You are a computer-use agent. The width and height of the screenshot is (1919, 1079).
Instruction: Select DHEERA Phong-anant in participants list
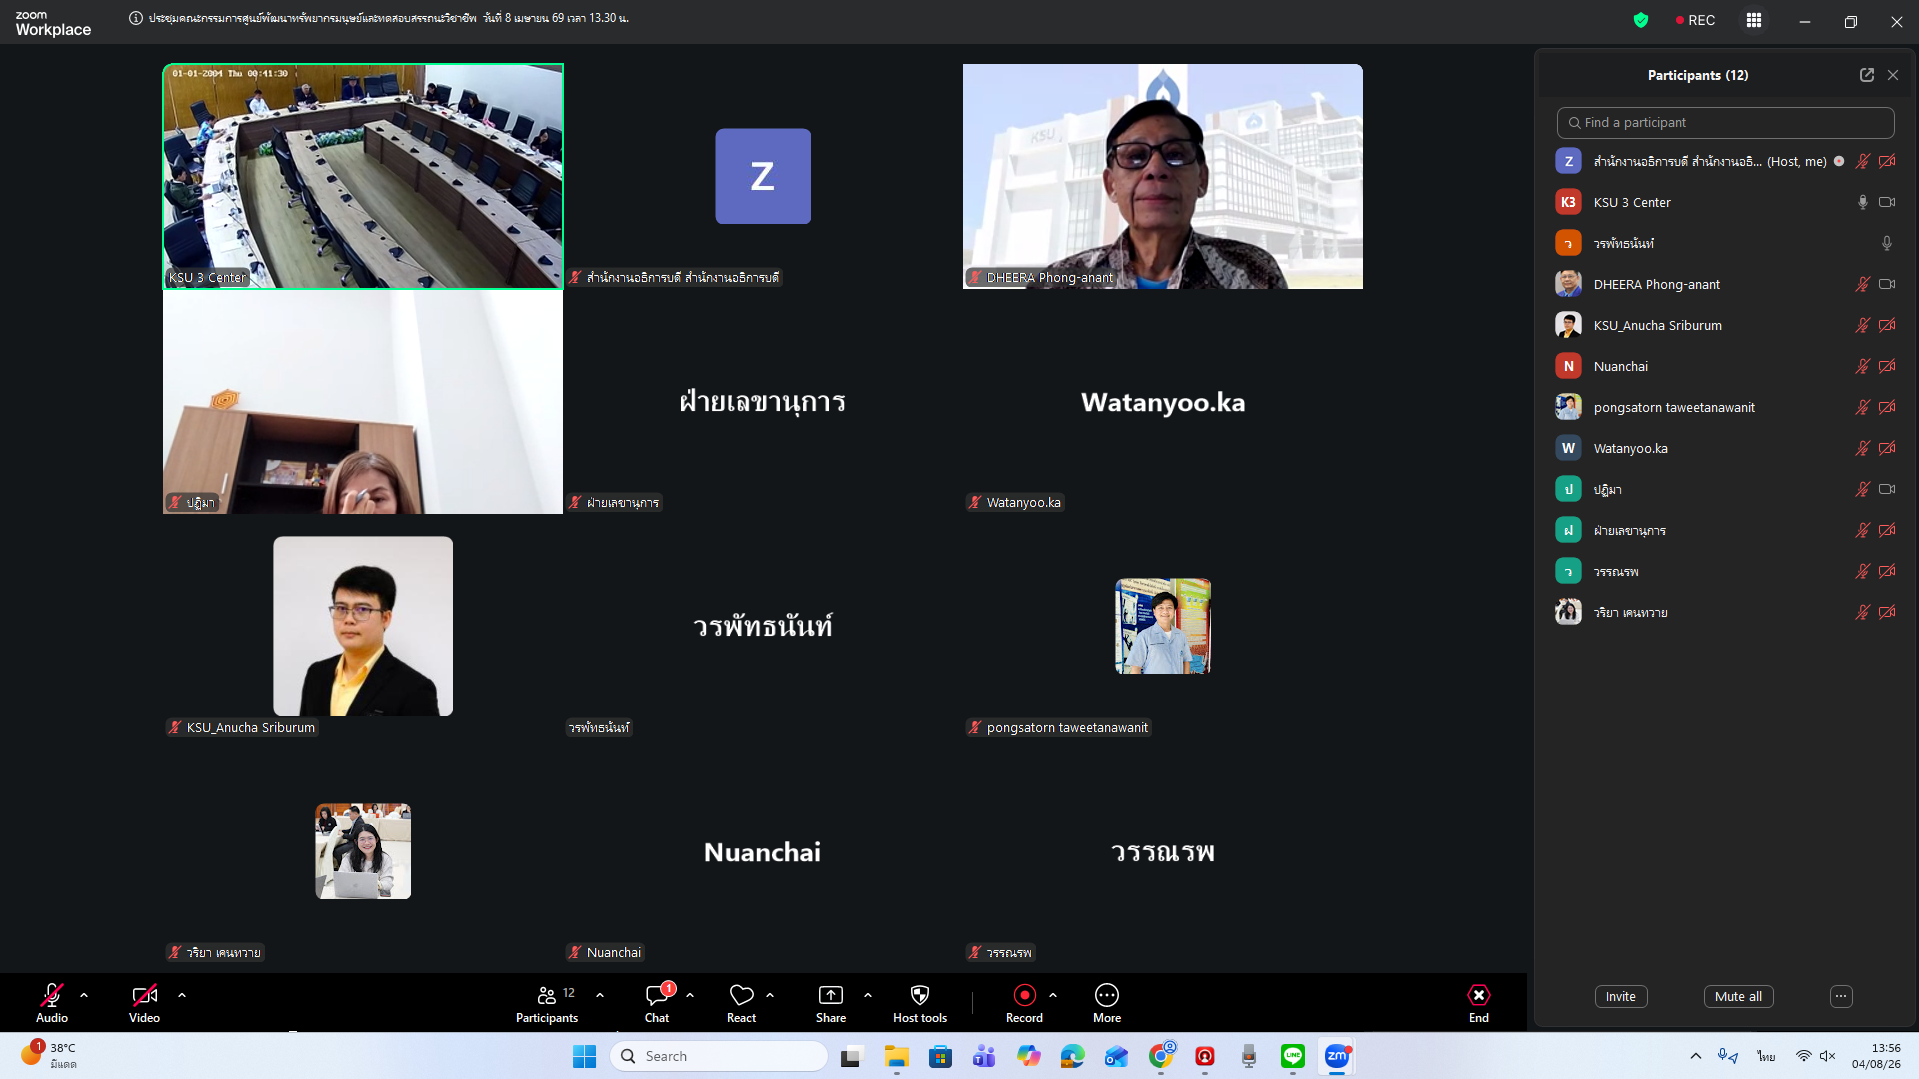(x=1656, y=284)
